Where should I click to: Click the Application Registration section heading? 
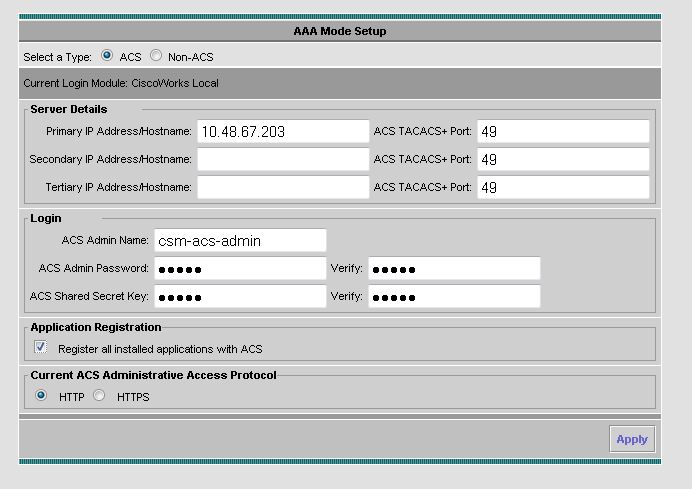pos(96,327)
